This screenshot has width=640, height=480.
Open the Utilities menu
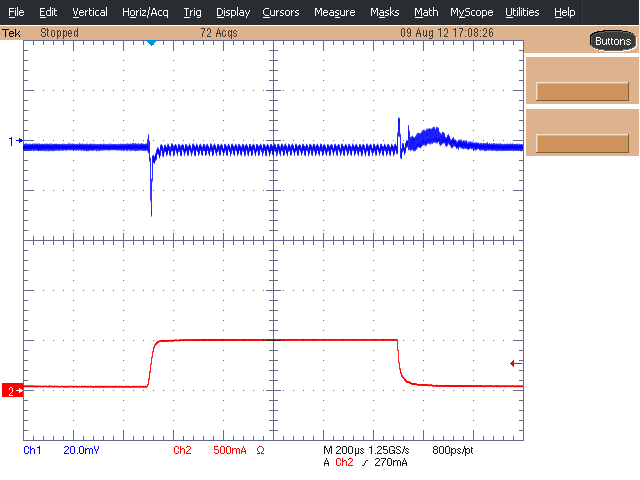click(522, 12)
